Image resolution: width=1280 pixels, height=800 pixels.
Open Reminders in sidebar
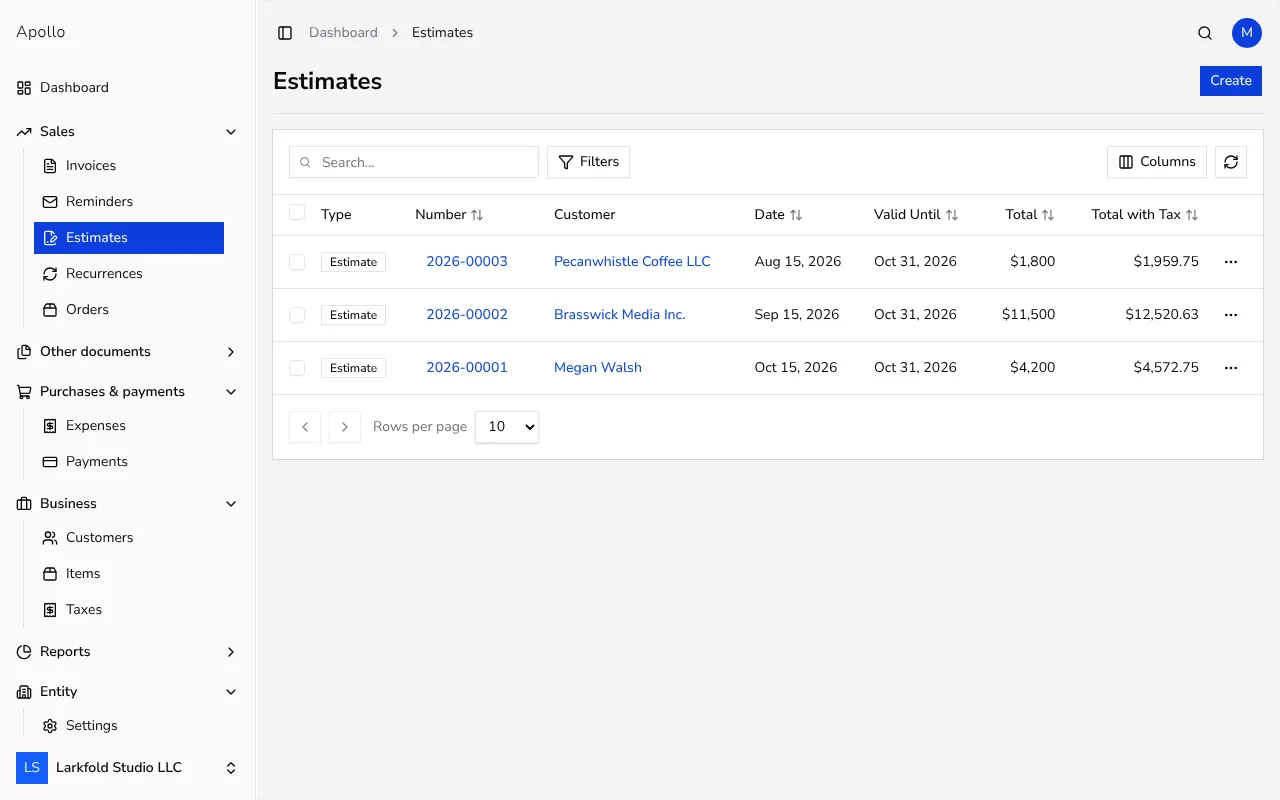click(x=129, y=202)
